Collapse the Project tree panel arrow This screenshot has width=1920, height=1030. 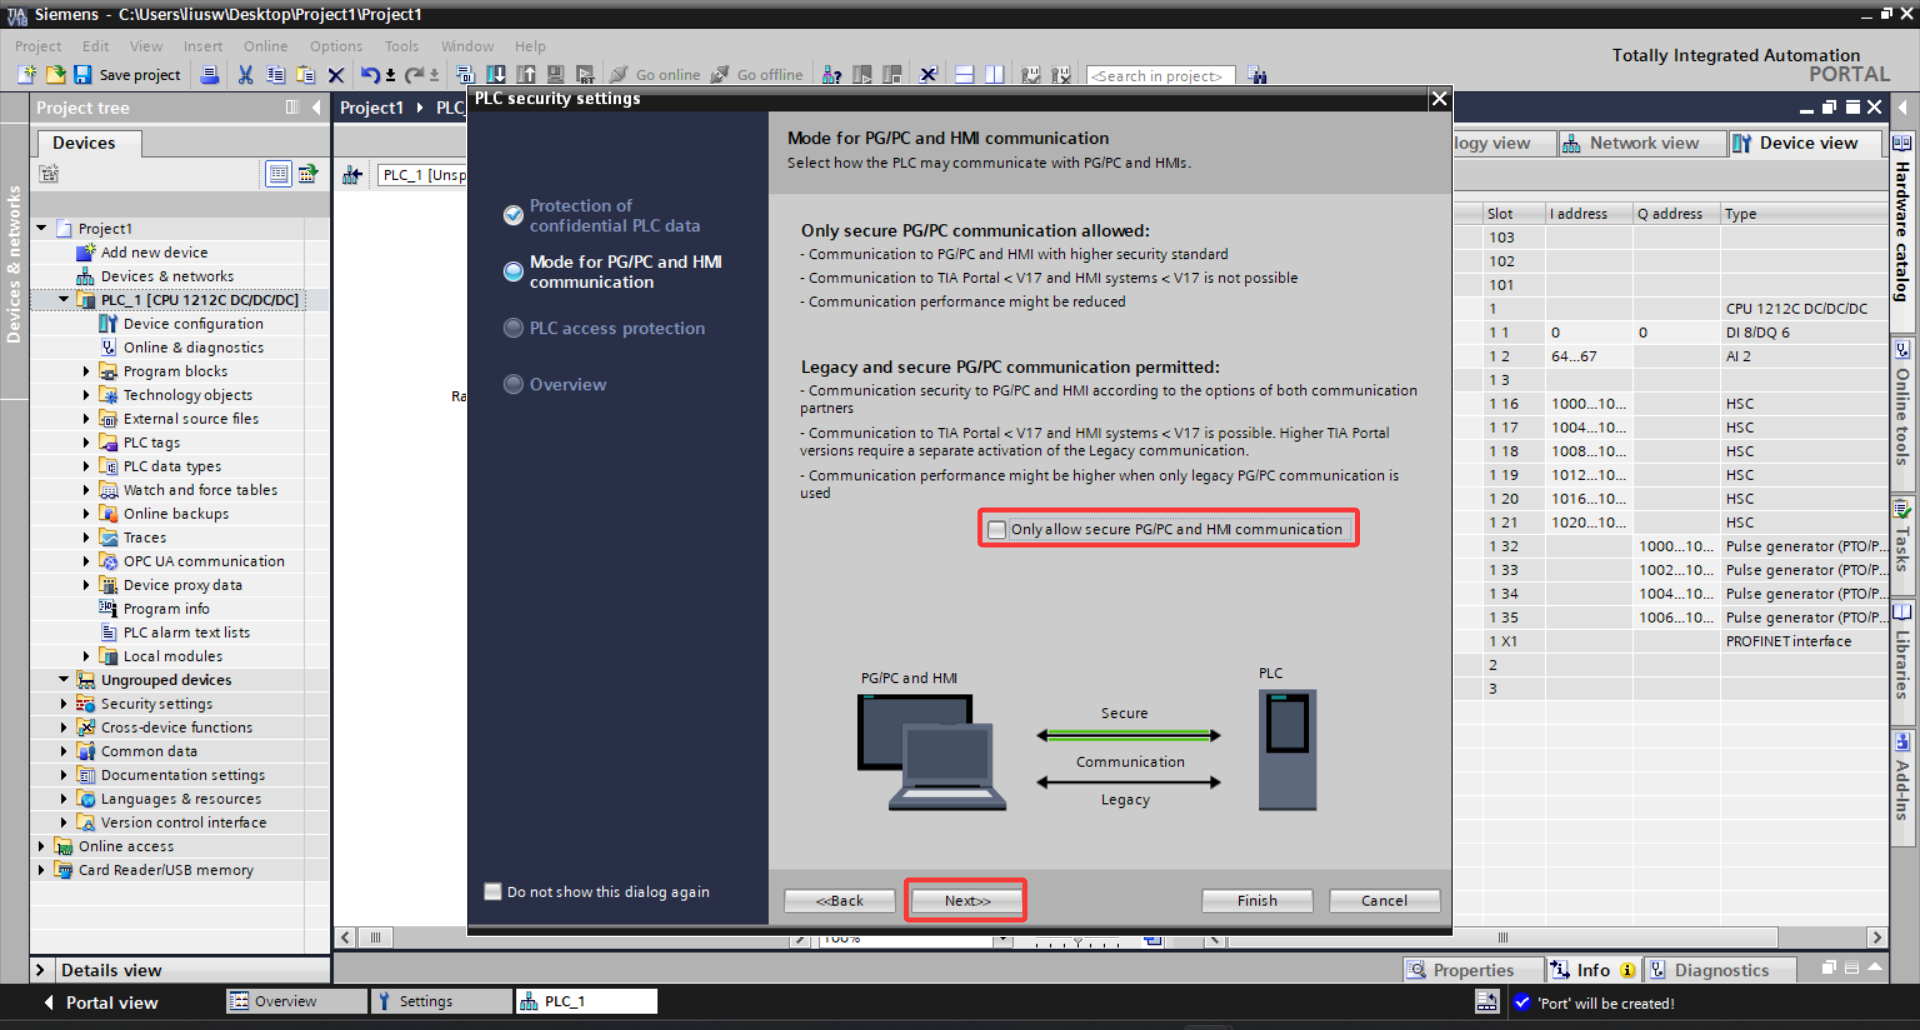tap(316, 107)
